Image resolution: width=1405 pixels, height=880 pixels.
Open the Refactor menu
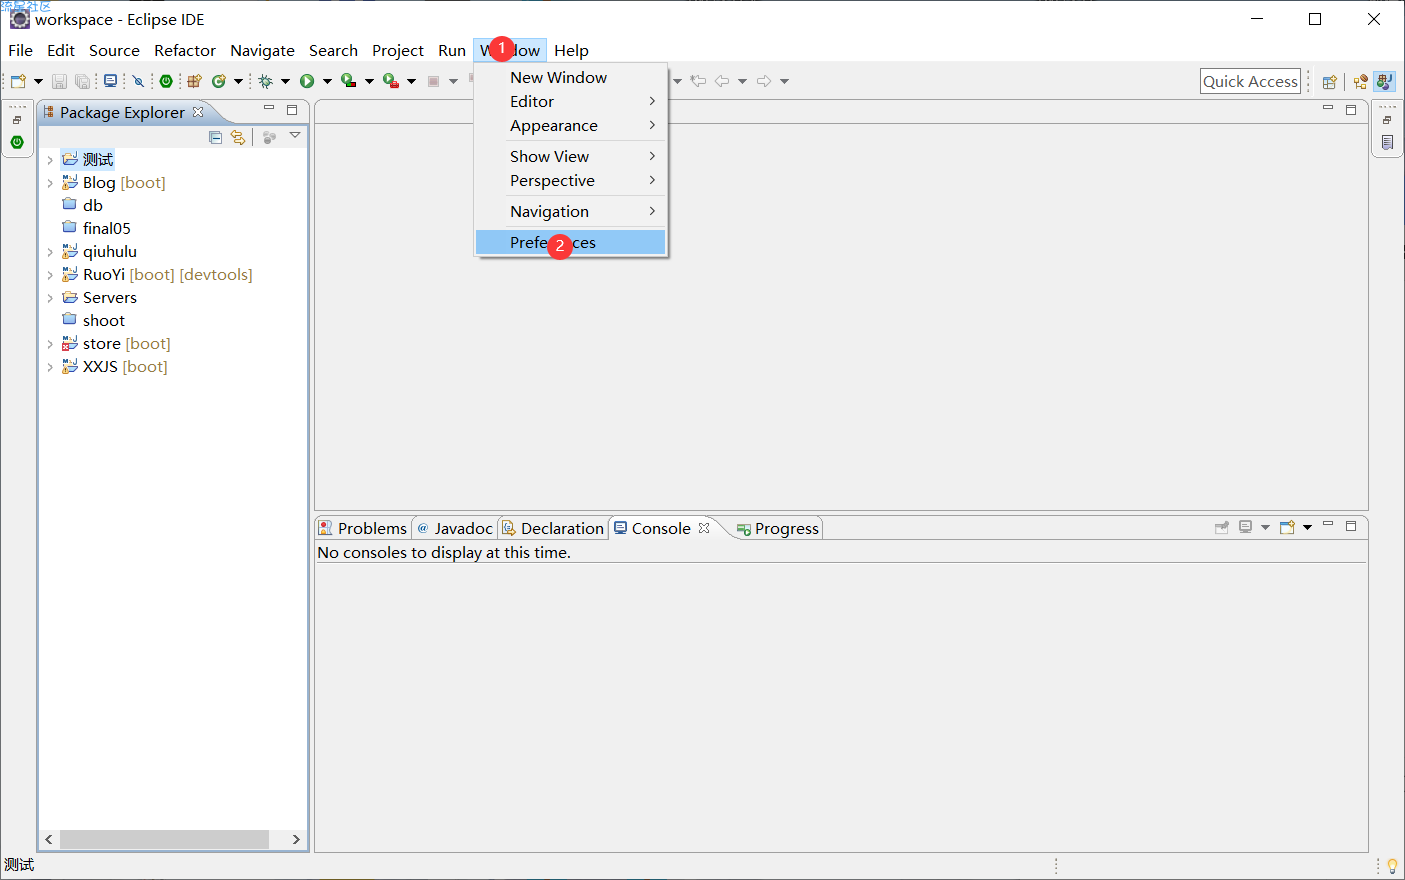point(185,50)
